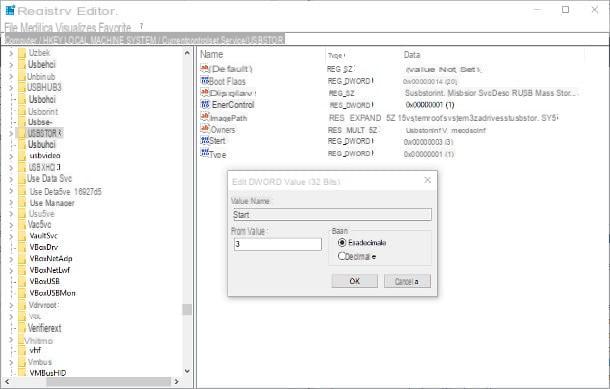
Task: Select the Esadecimale radio button
Action: (342, 242)
